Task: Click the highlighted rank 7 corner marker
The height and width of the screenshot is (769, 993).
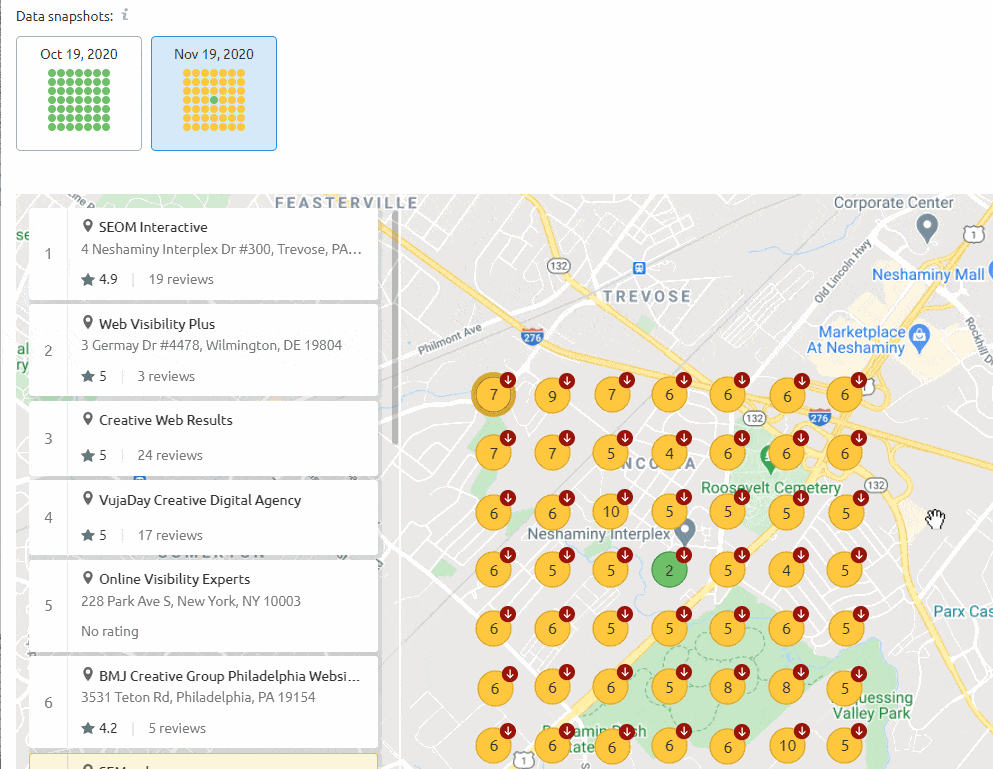Action: (x=493, y=395)
